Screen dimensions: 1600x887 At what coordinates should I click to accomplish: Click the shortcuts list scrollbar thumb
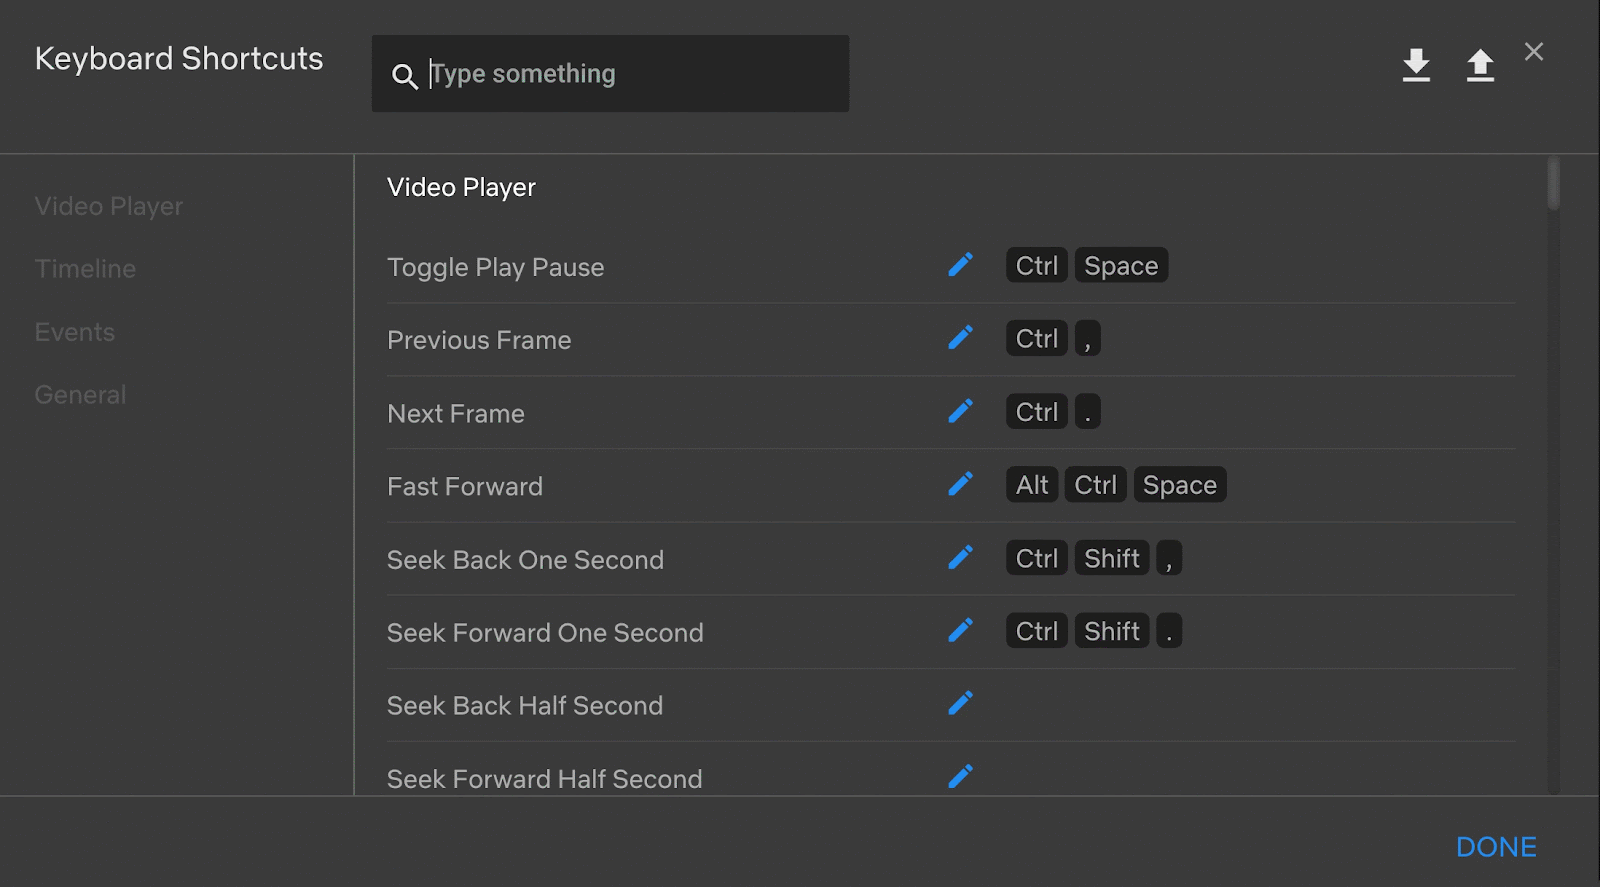(x=1553, y=183)
